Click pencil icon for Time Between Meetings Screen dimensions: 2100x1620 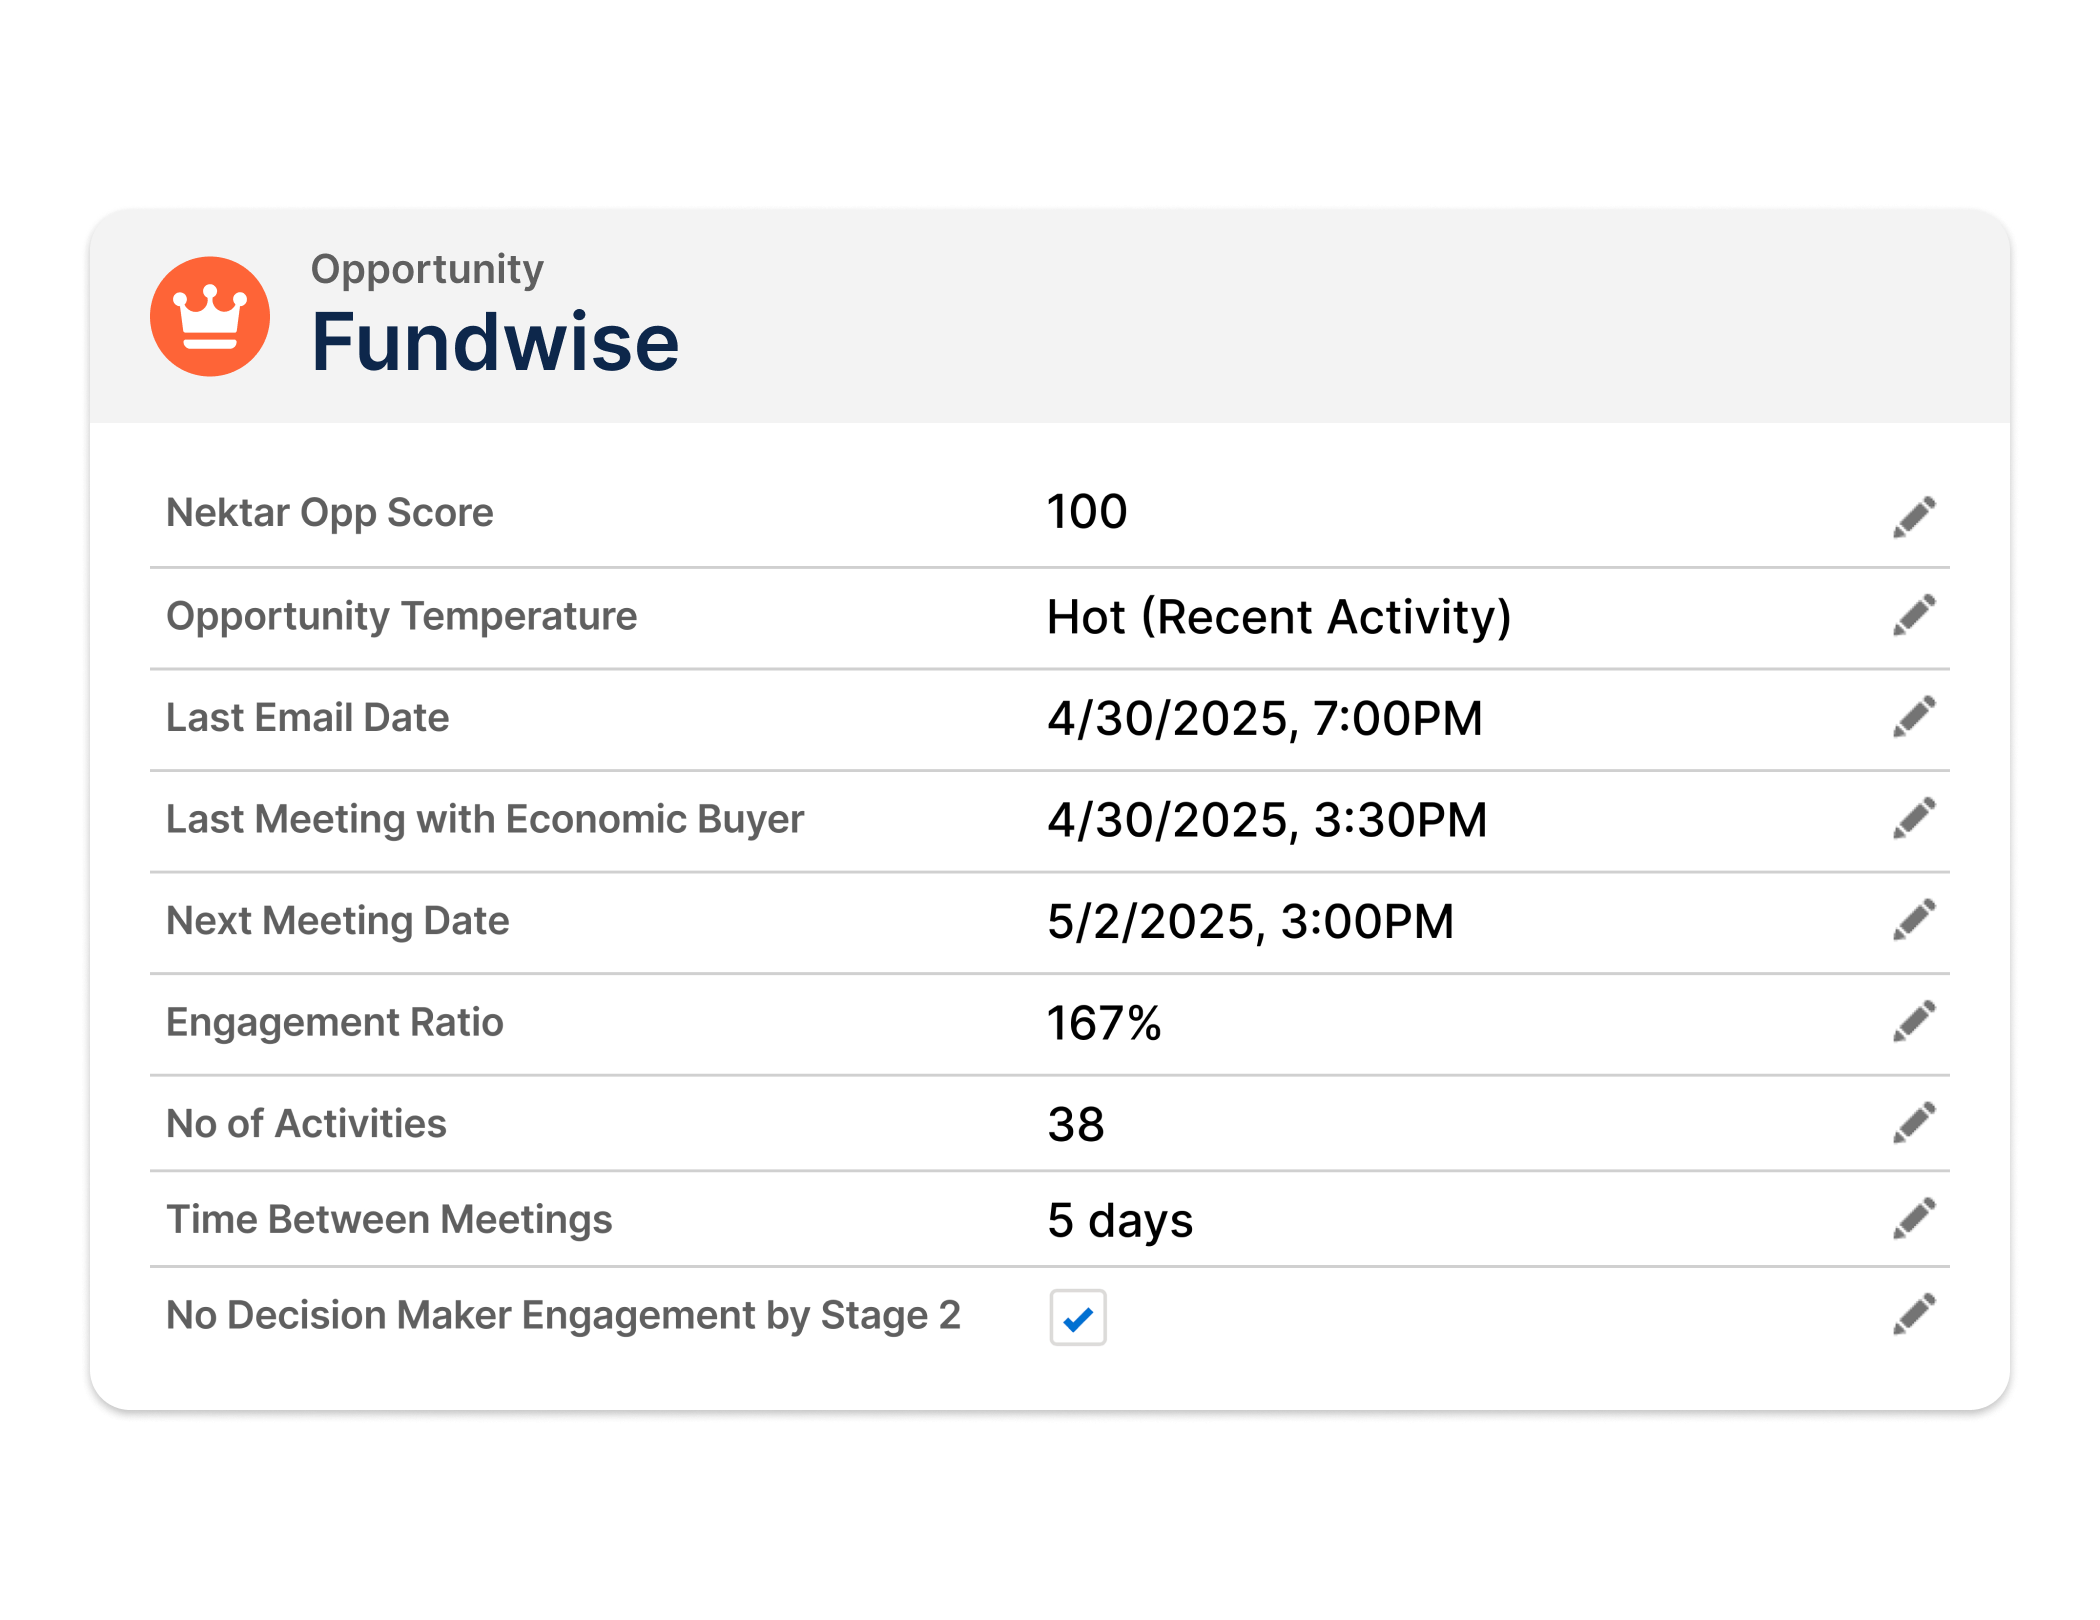pyautogui.click(x=1914, y=1219)
